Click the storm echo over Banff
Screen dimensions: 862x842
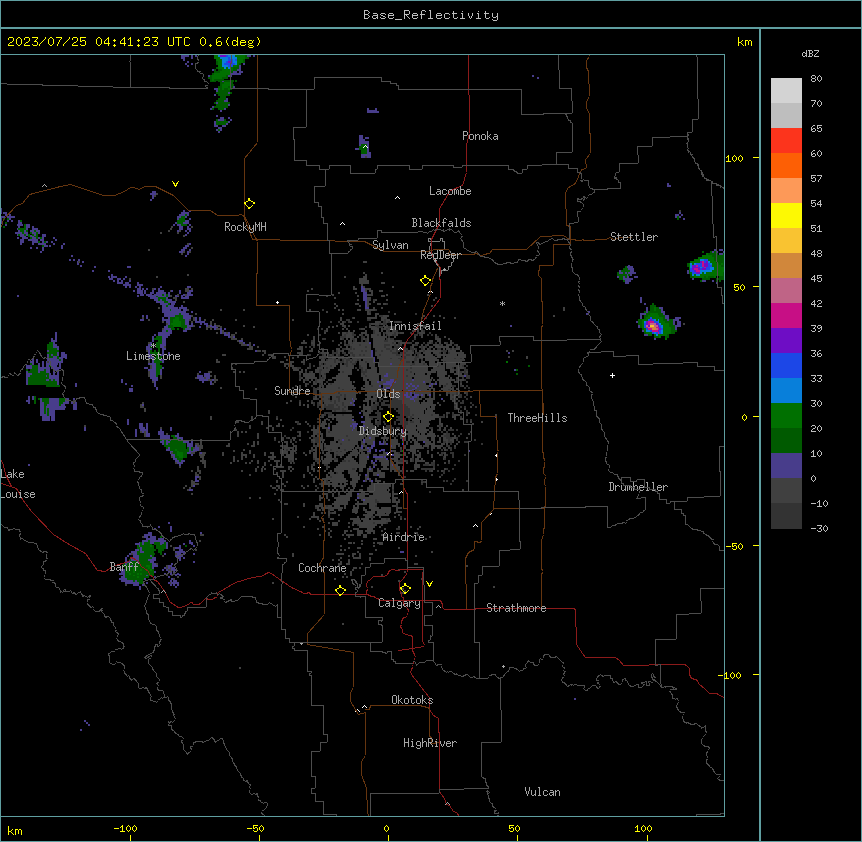coord(144,561)
